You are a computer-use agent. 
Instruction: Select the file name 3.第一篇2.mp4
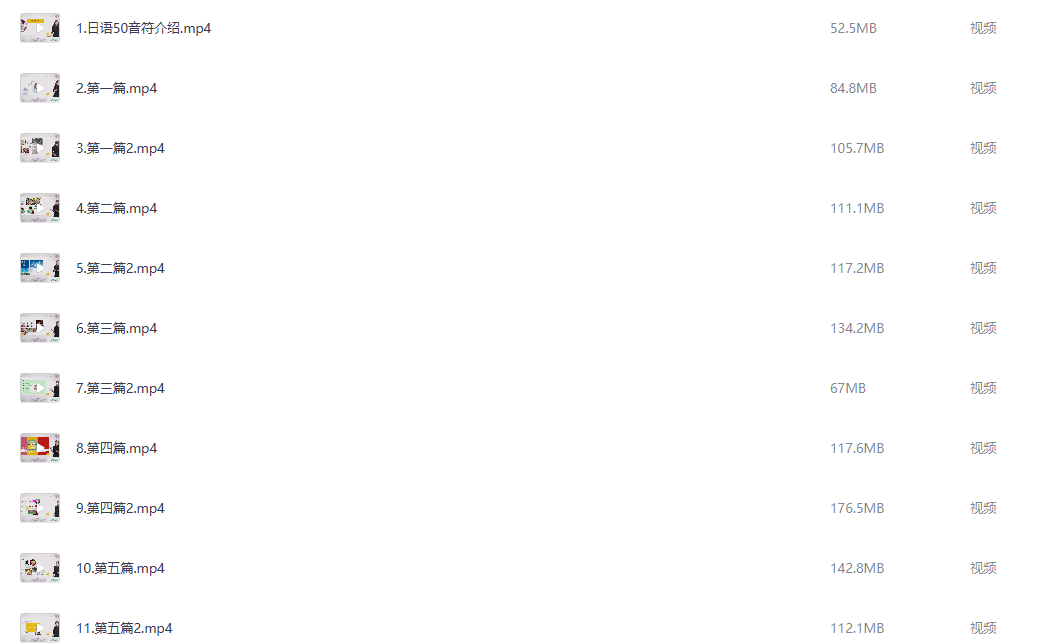[x=120, y=148]
